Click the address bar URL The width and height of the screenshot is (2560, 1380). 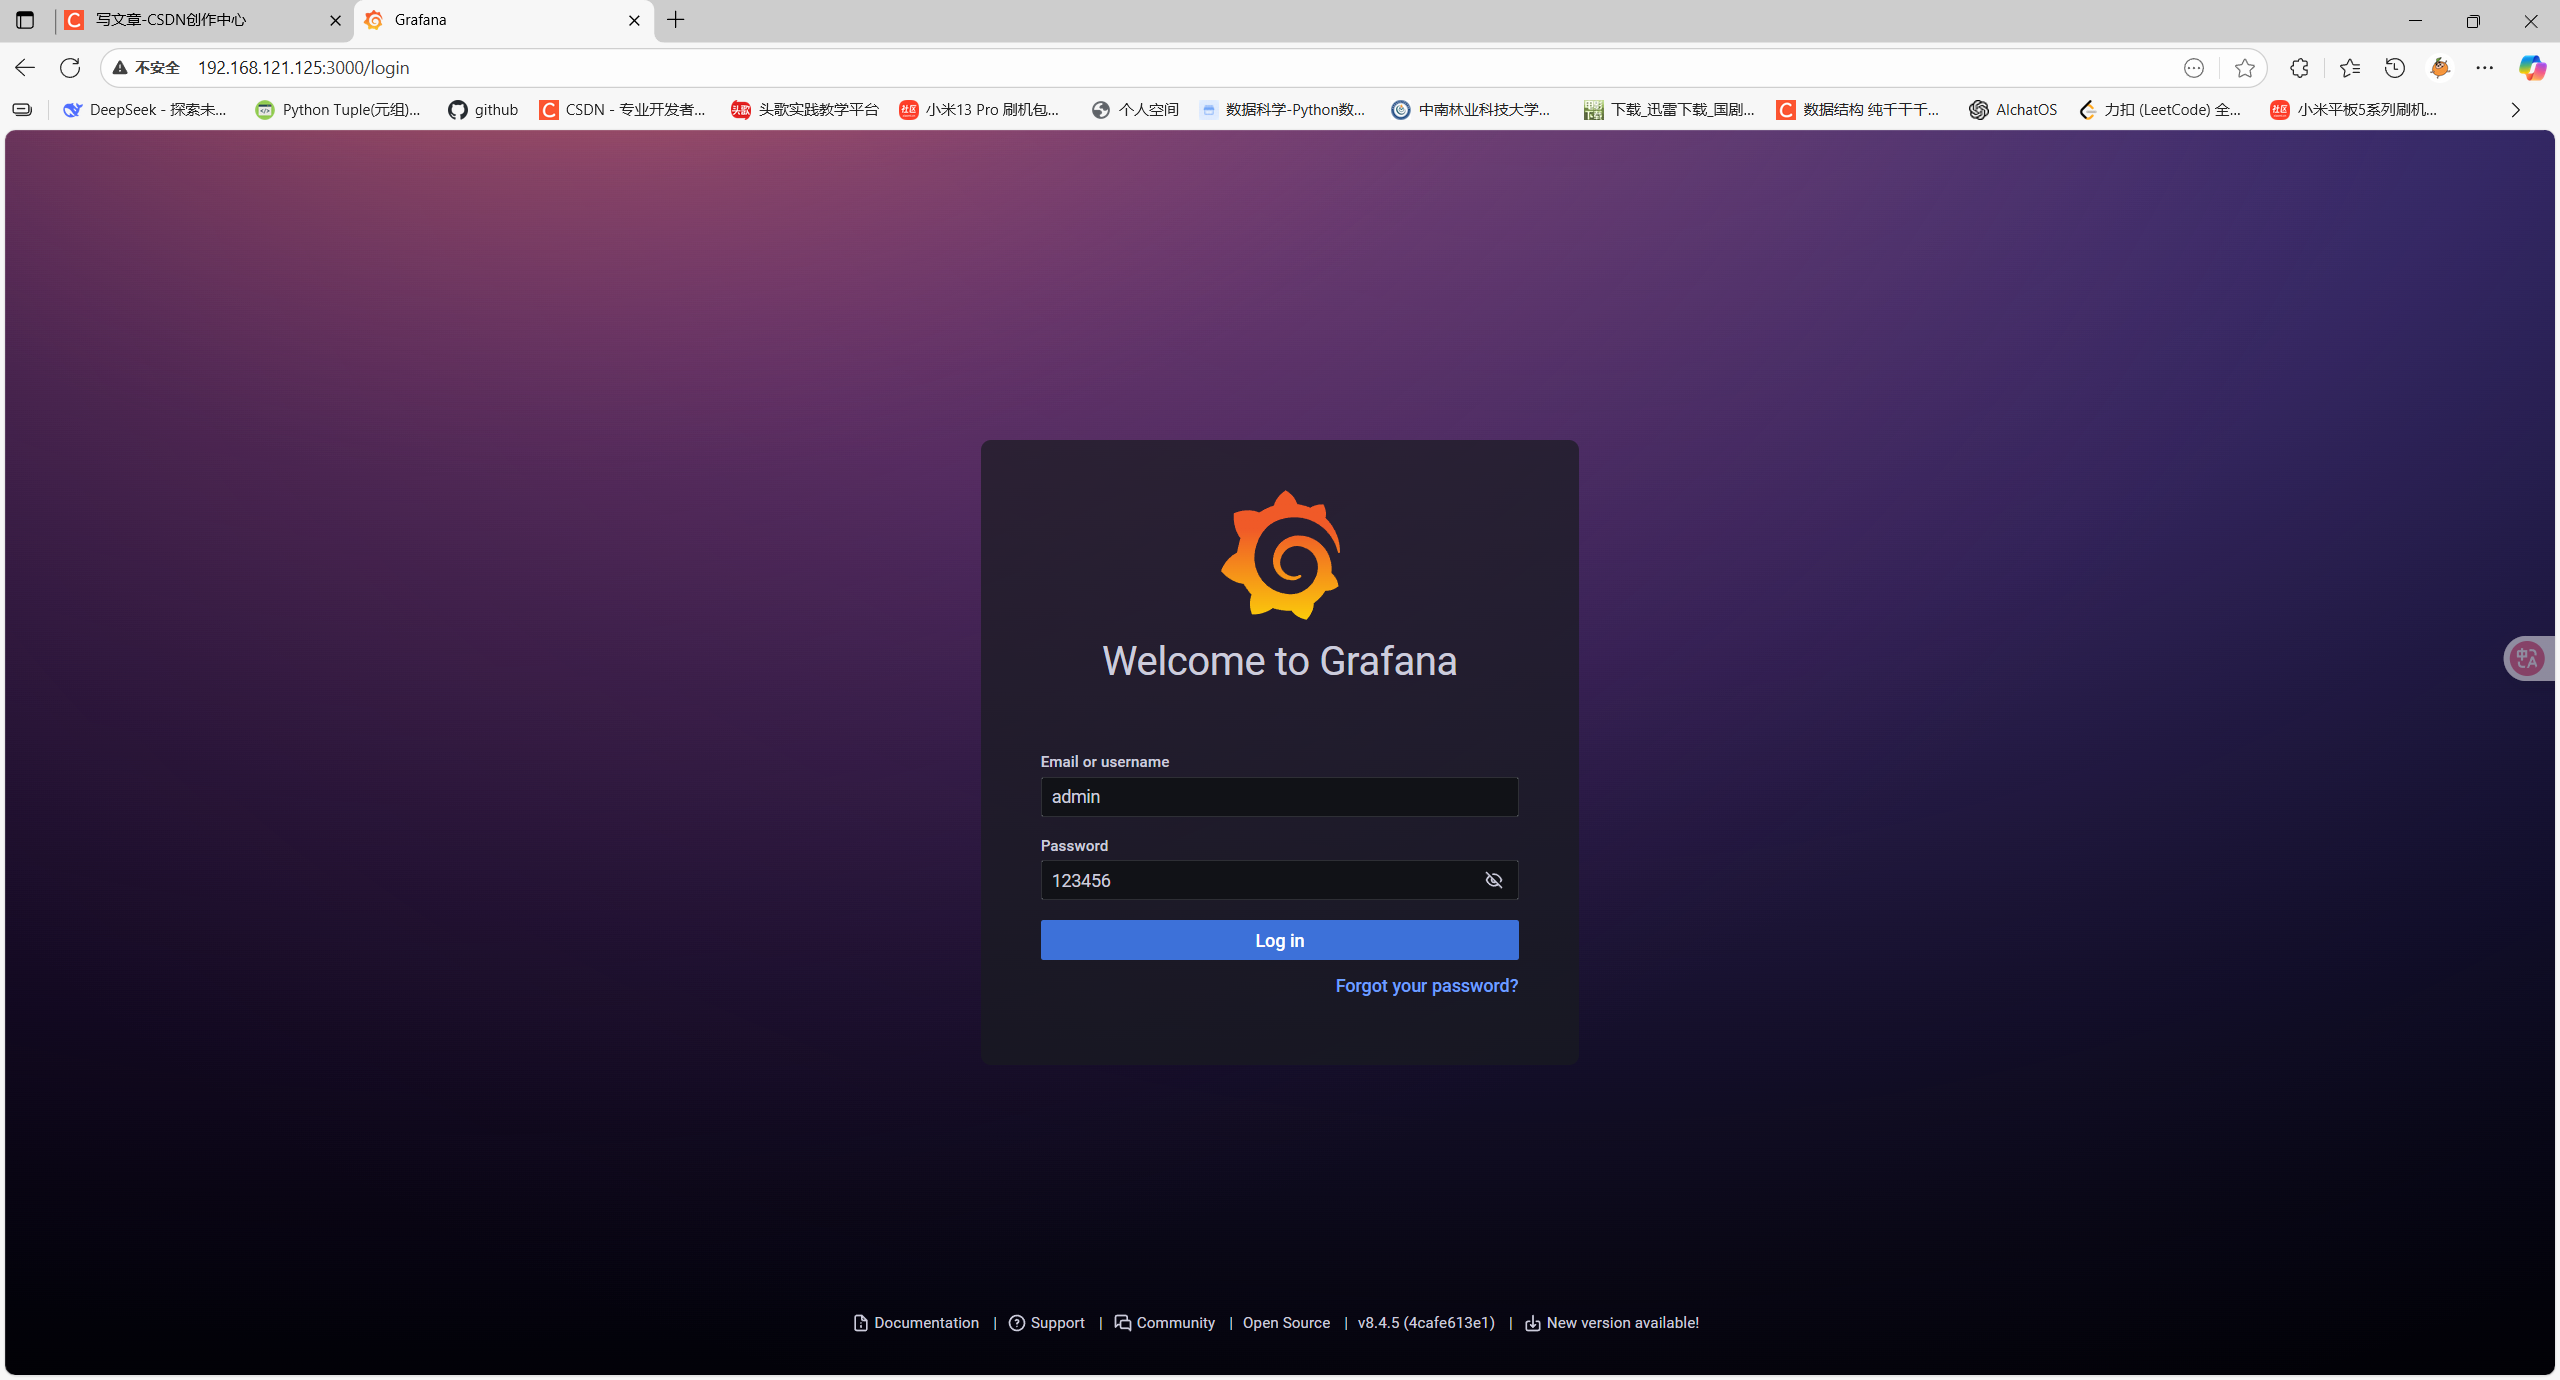303,68
